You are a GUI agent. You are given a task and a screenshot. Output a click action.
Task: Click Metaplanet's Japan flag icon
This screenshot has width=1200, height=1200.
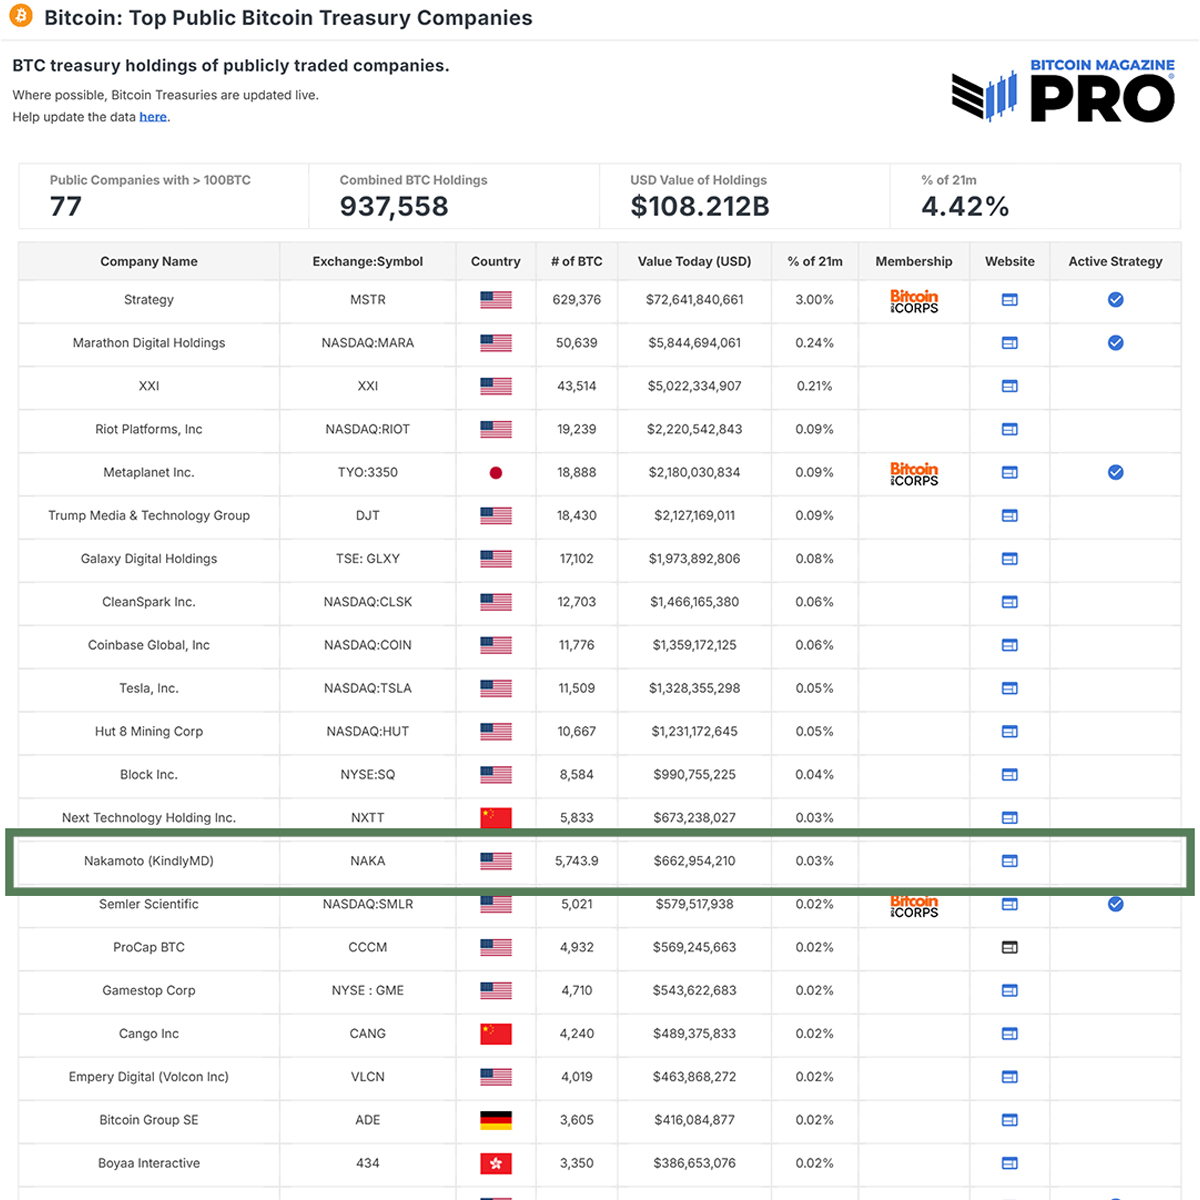(x=496, y=473)
